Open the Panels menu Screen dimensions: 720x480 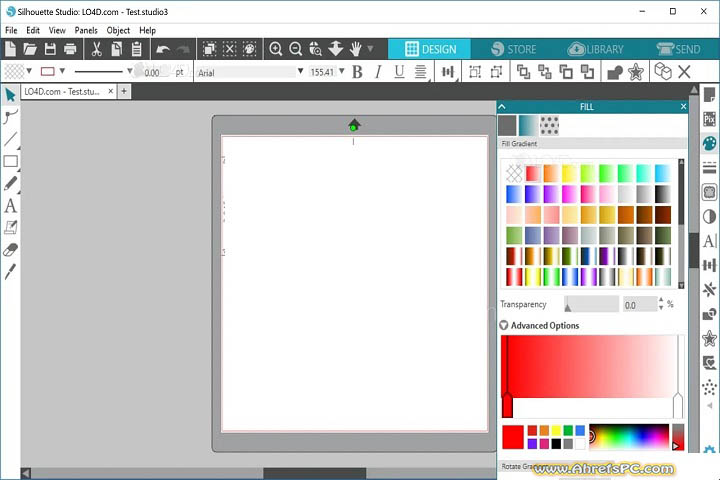[86, 30]
